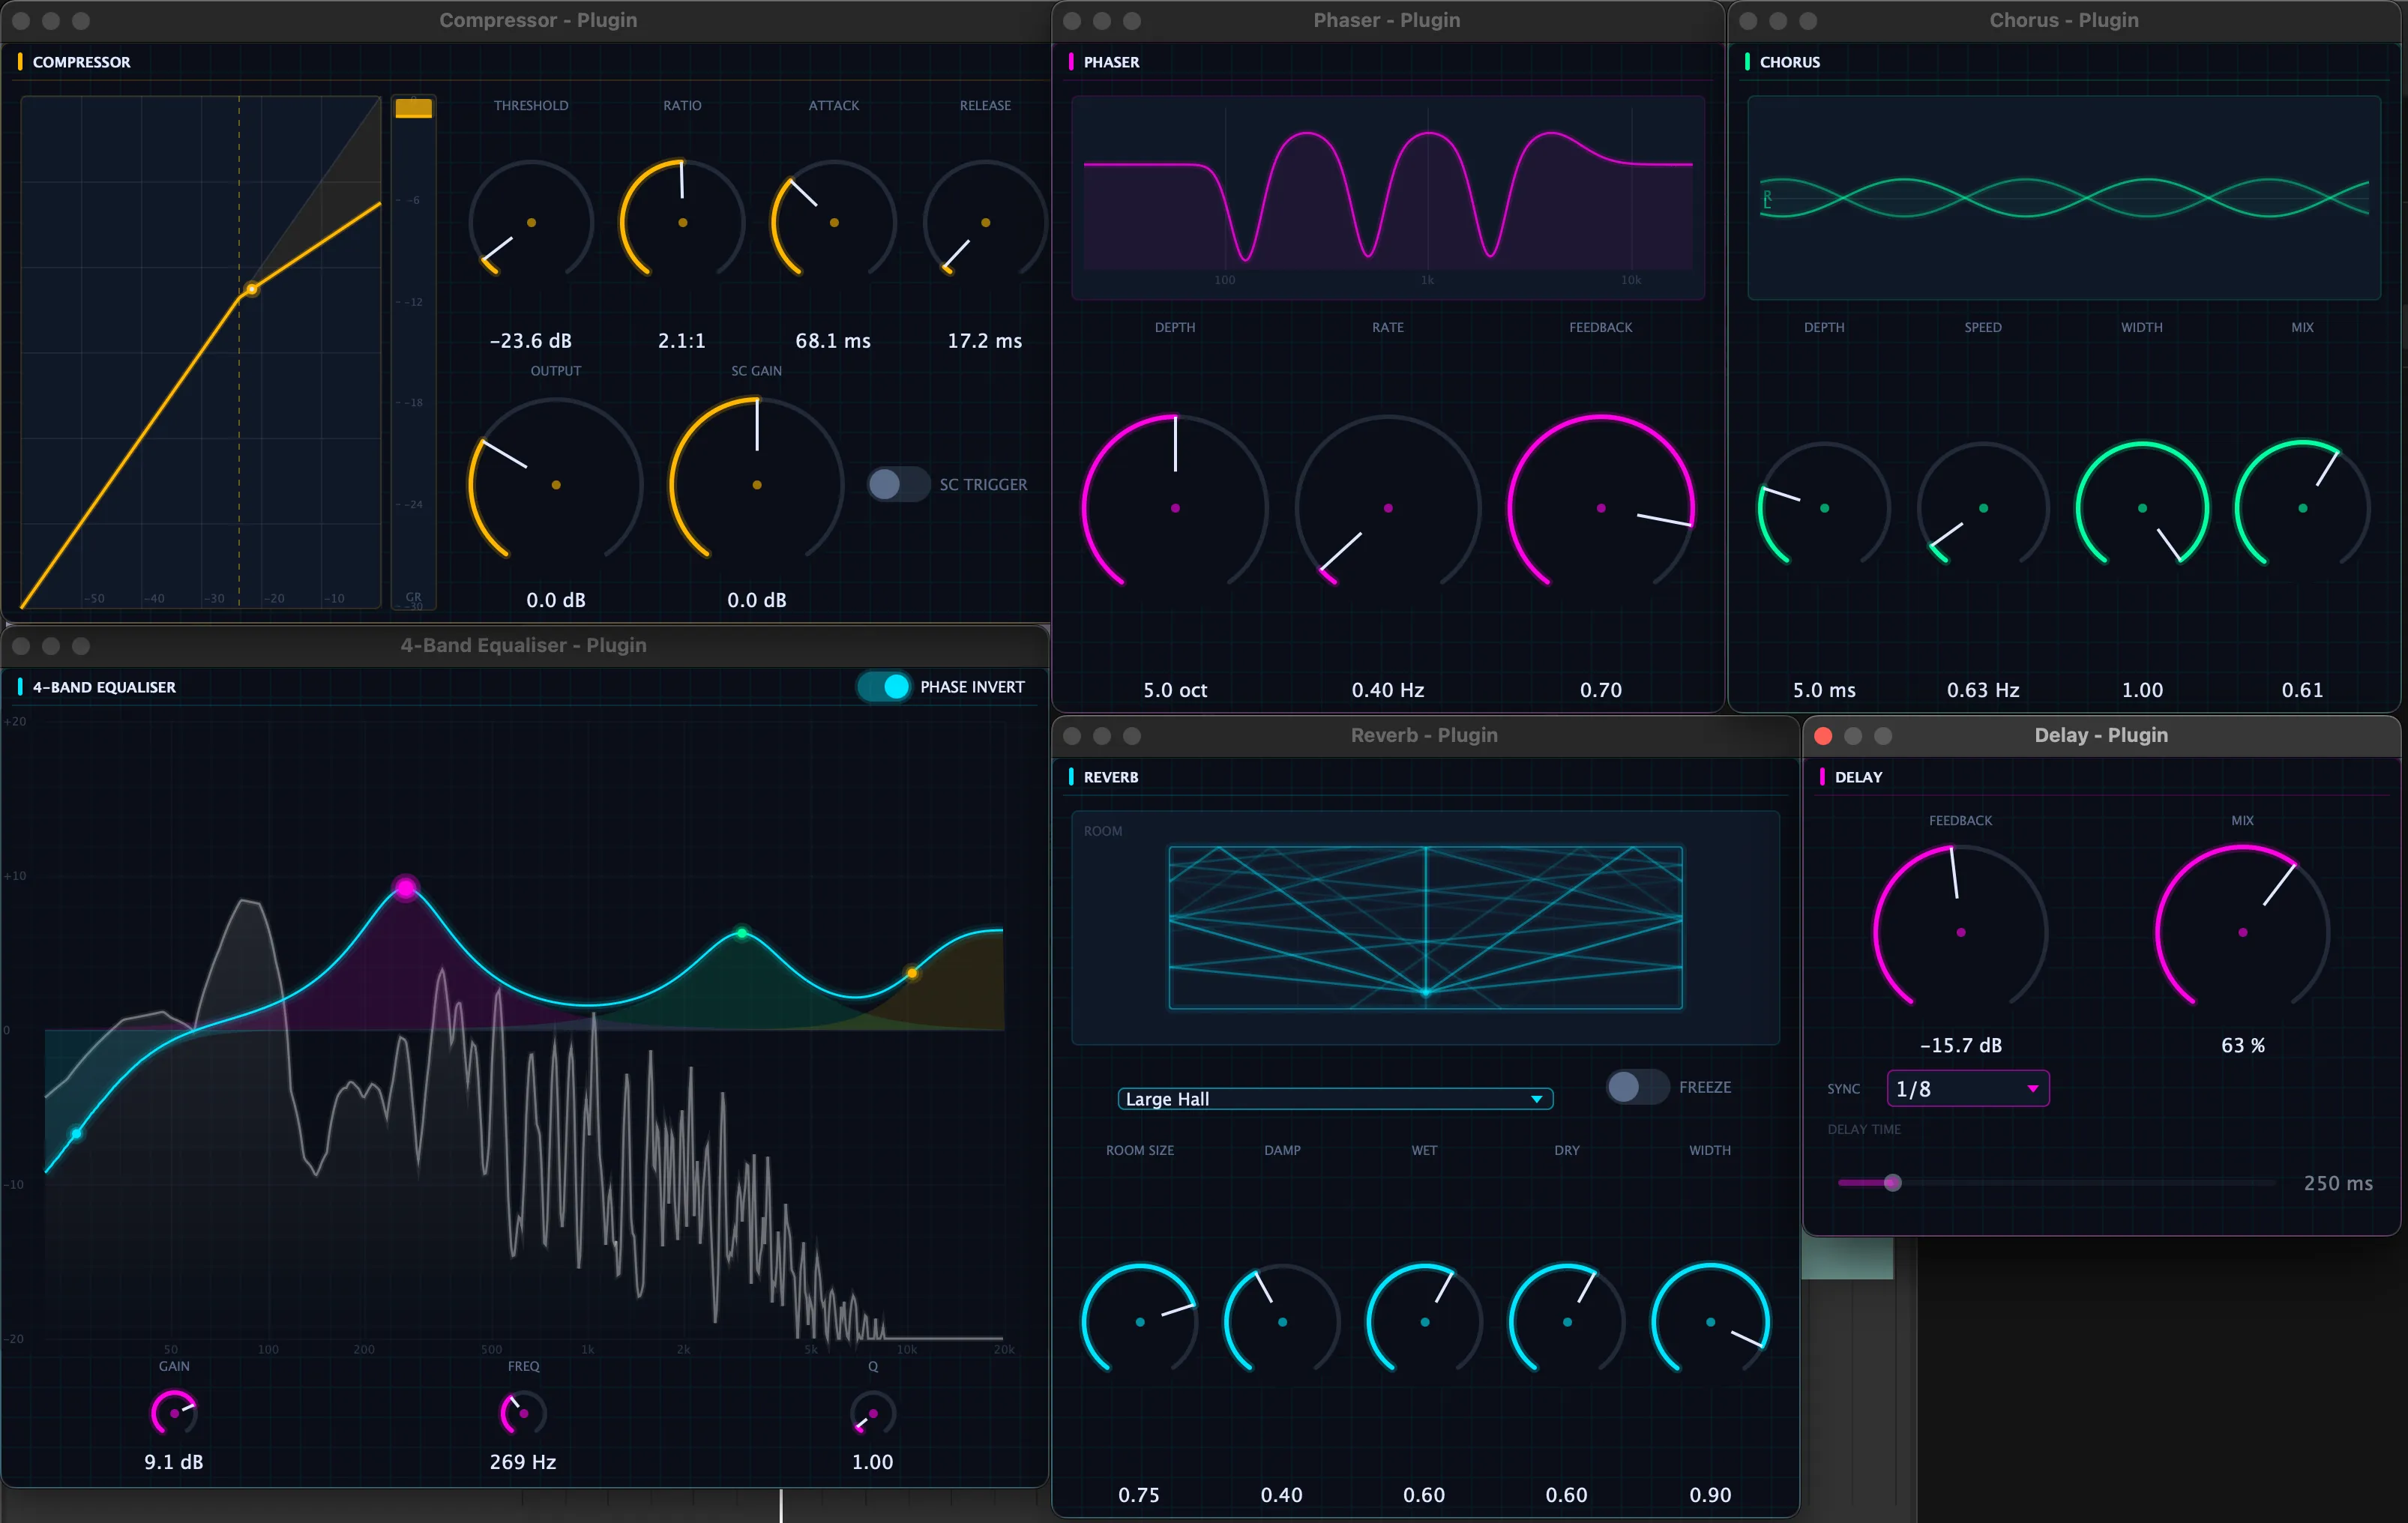Click the compressor threshold curve knee point

click(251, 289)
